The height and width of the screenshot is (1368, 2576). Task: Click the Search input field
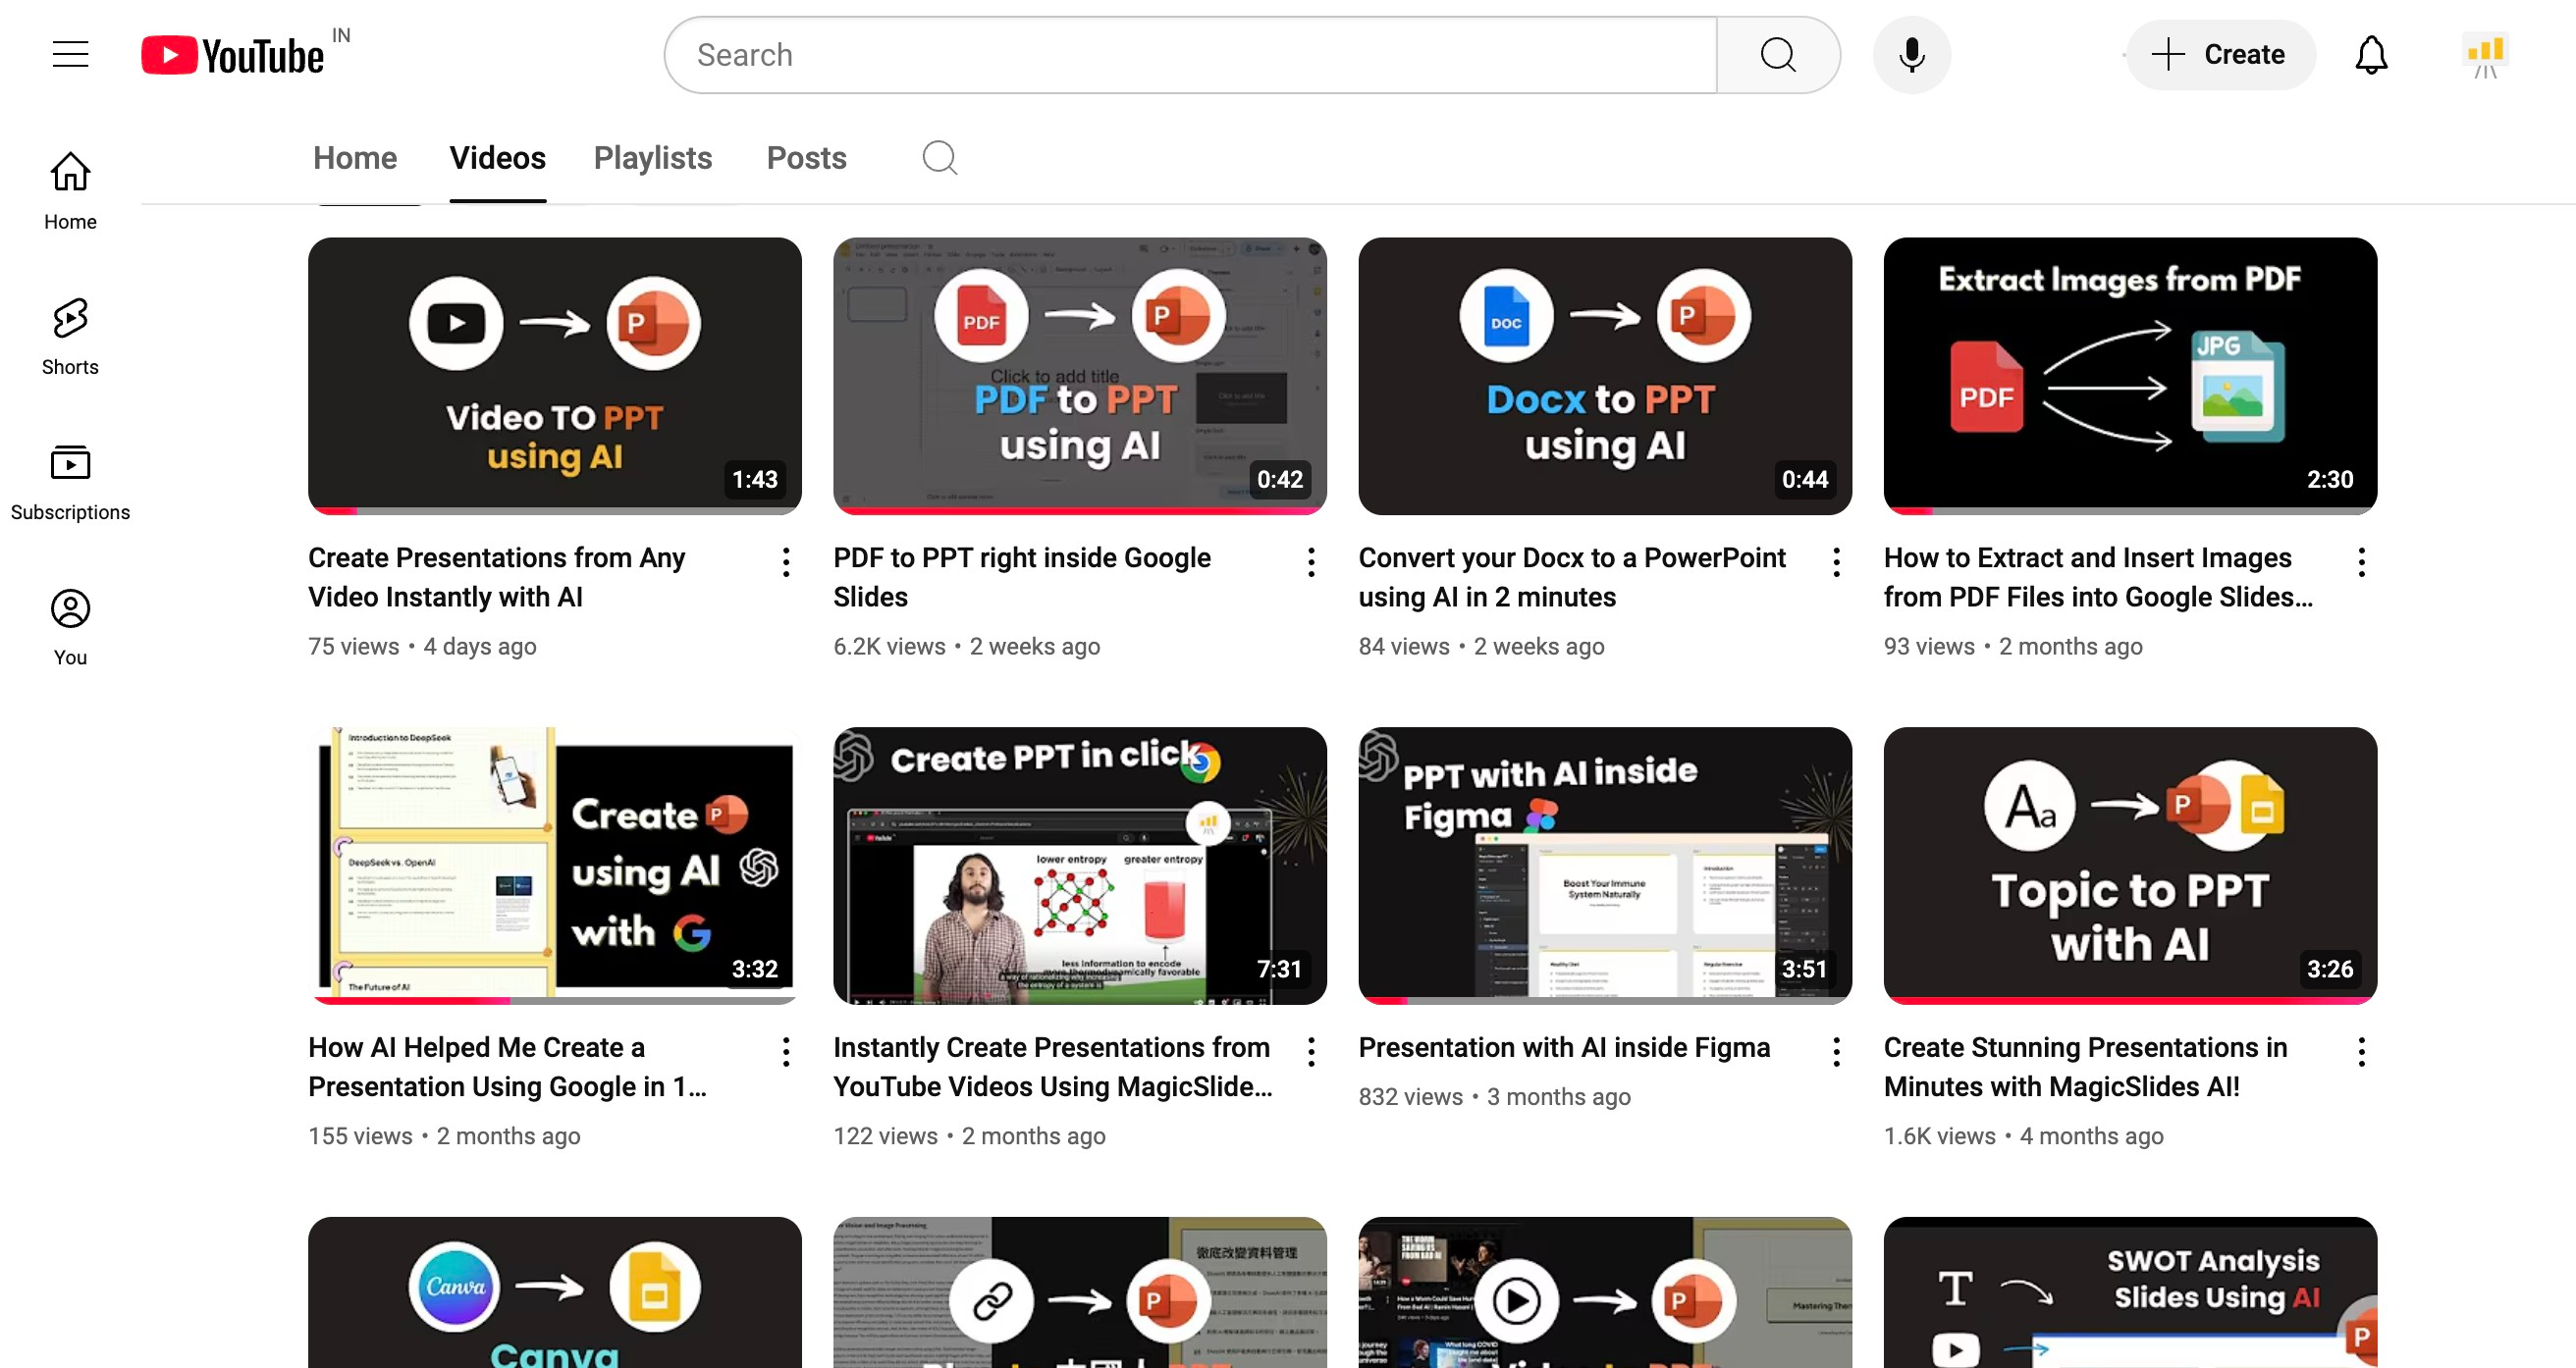(1190, 55)
